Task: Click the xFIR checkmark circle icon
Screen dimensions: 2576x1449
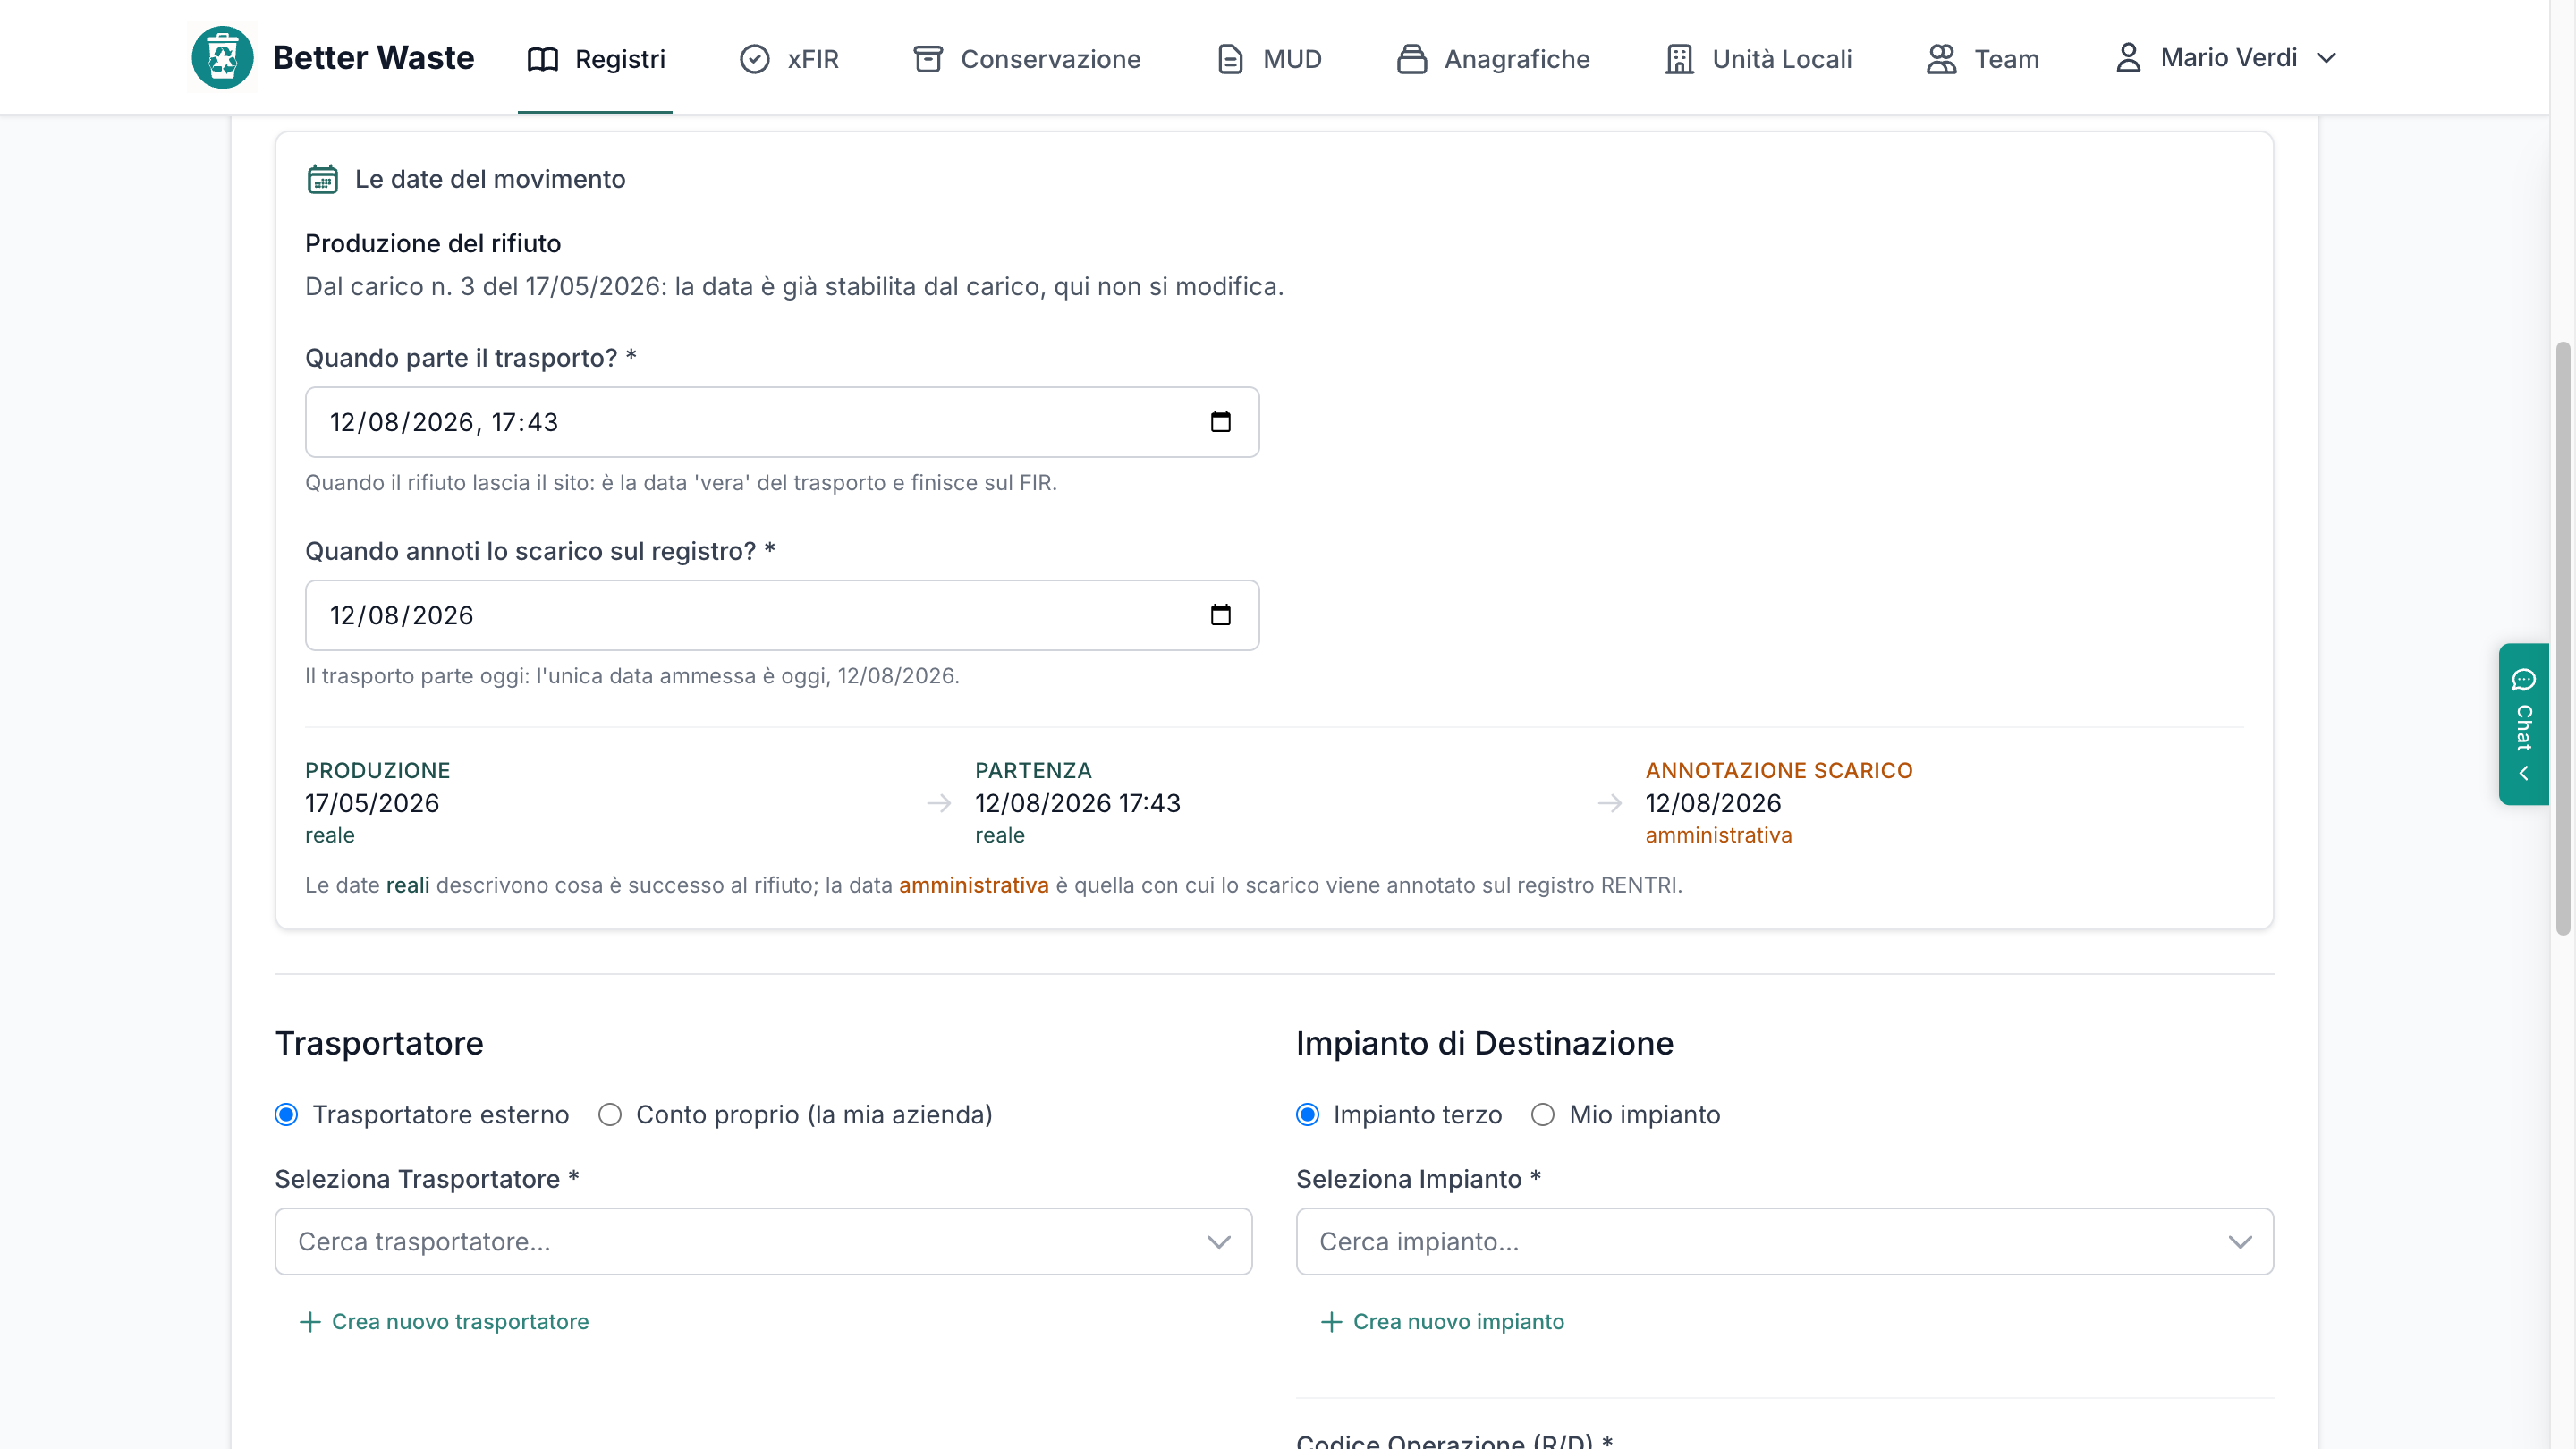Action: [755, 59]
